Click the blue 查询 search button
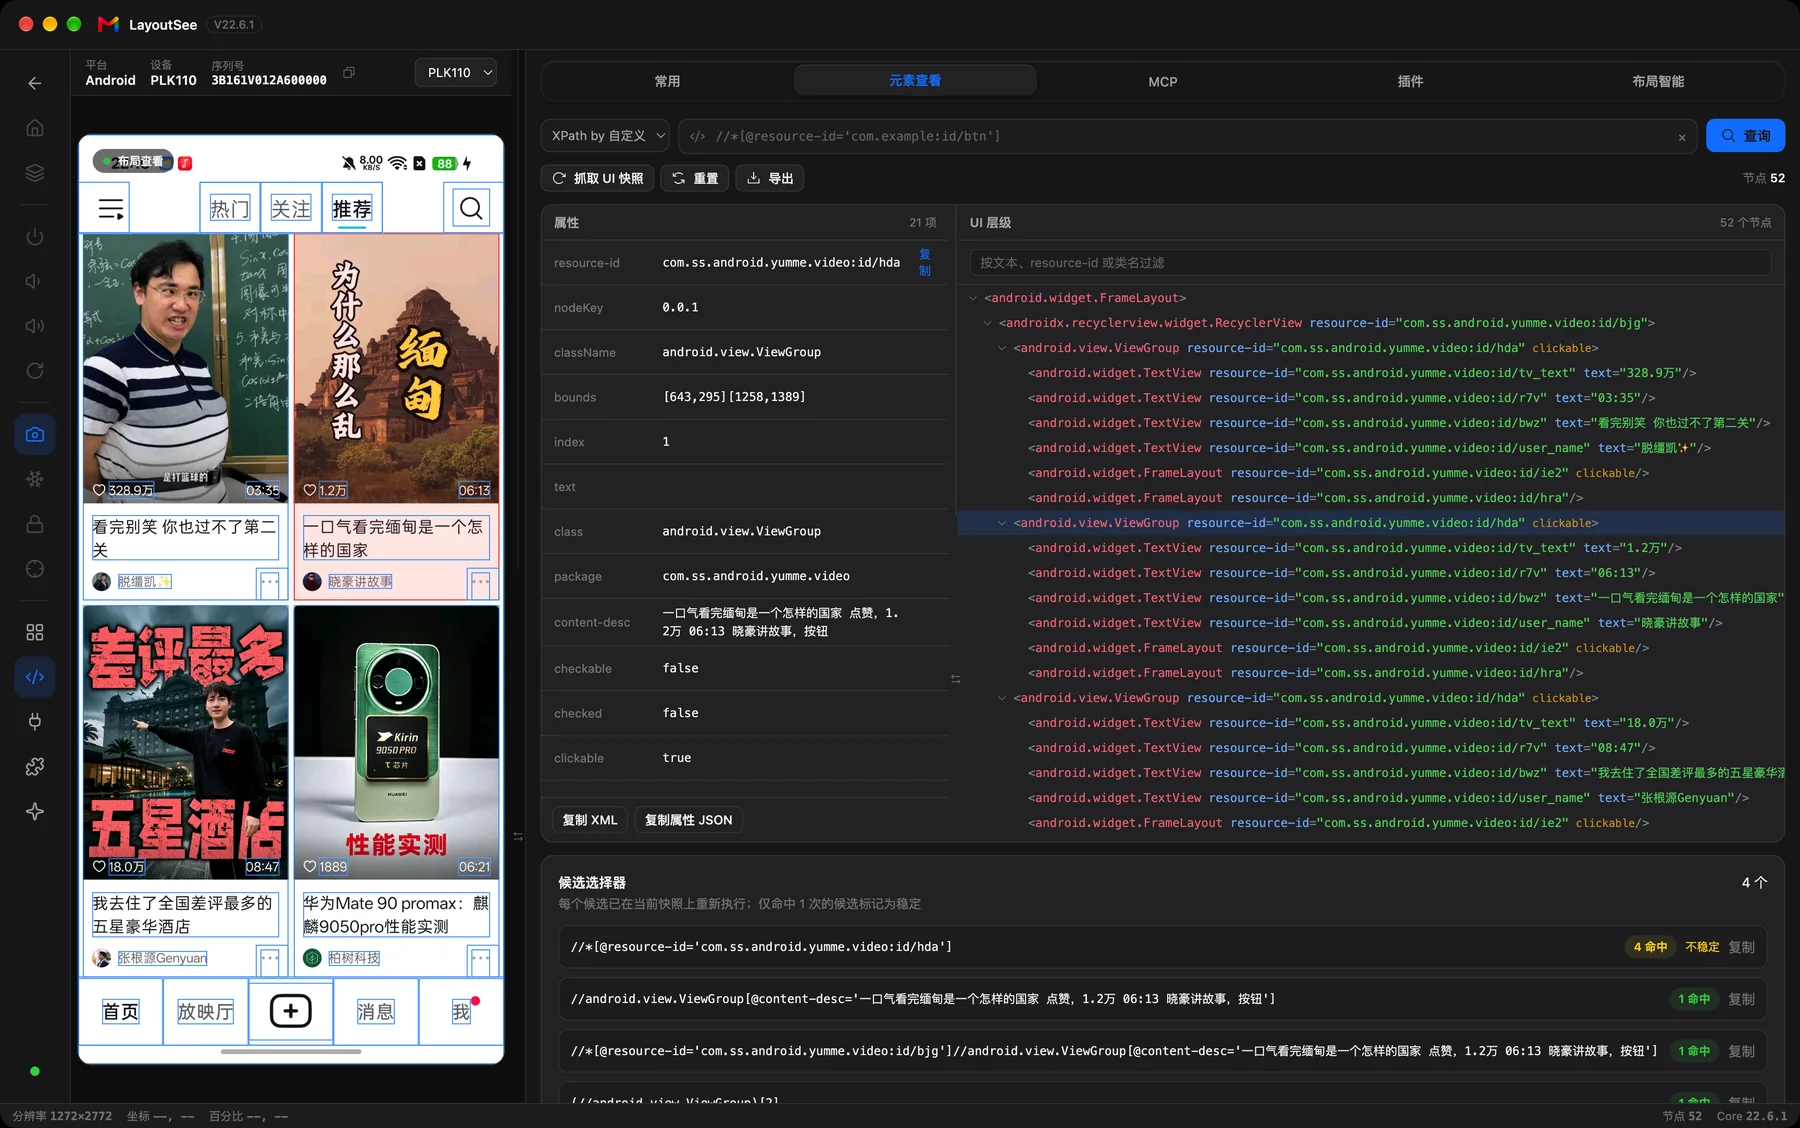1800x1128 pixels. pyautogui.click(x=1745, y=136)
